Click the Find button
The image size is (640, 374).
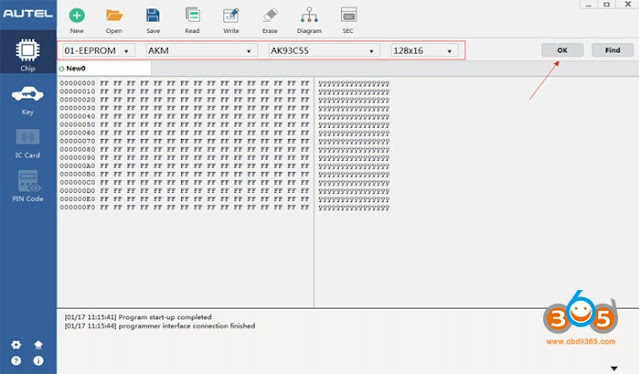(x=613, y=50)
